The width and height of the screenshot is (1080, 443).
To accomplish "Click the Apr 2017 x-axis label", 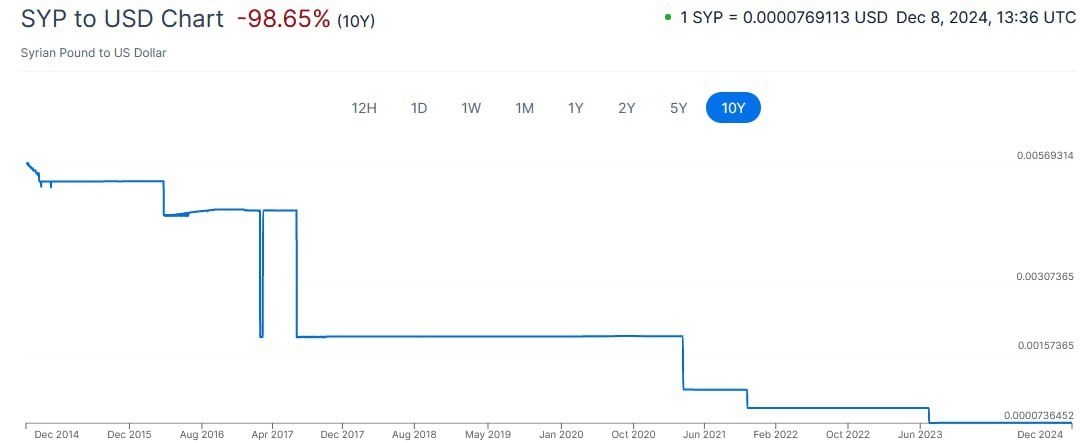I will point(272,435).
